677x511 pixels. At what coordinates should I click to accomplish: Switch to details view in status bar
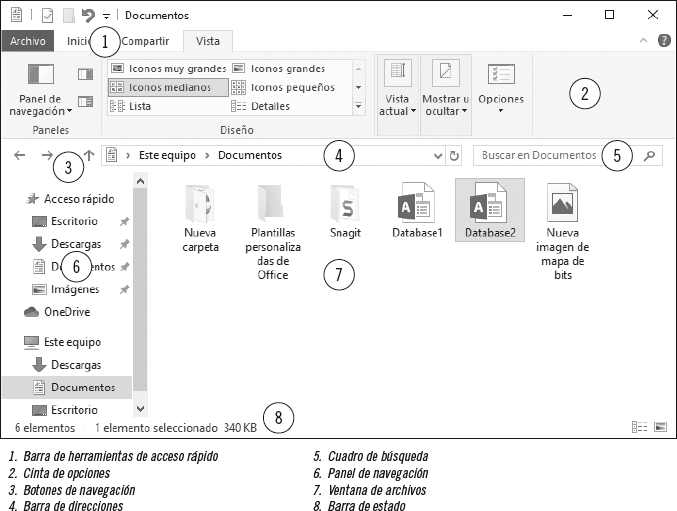(x=640, y=427)
